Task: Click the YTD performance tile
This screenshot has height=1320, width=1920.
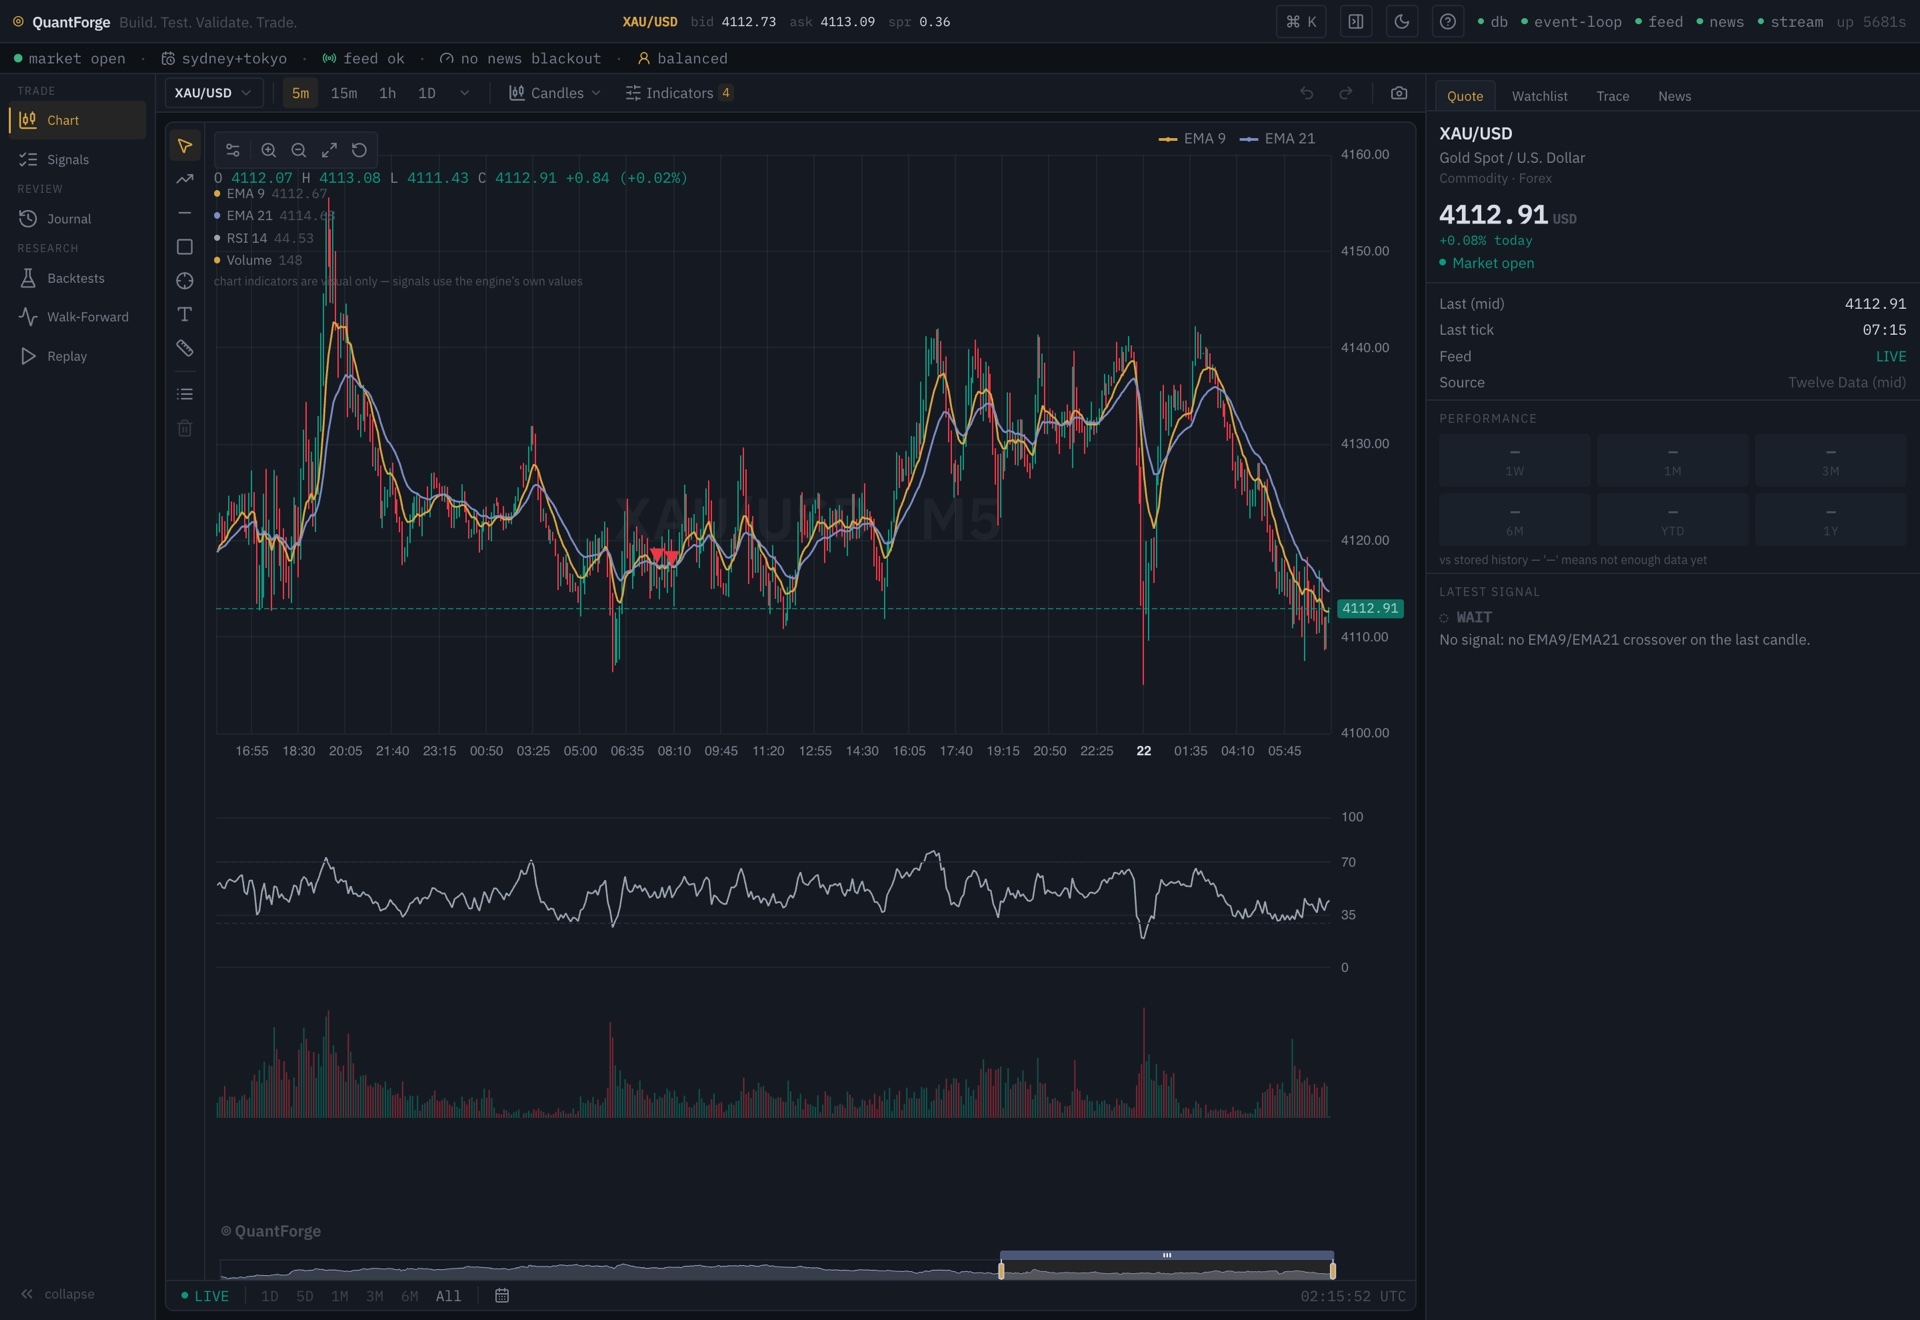Action: (x=1673, y=520)
